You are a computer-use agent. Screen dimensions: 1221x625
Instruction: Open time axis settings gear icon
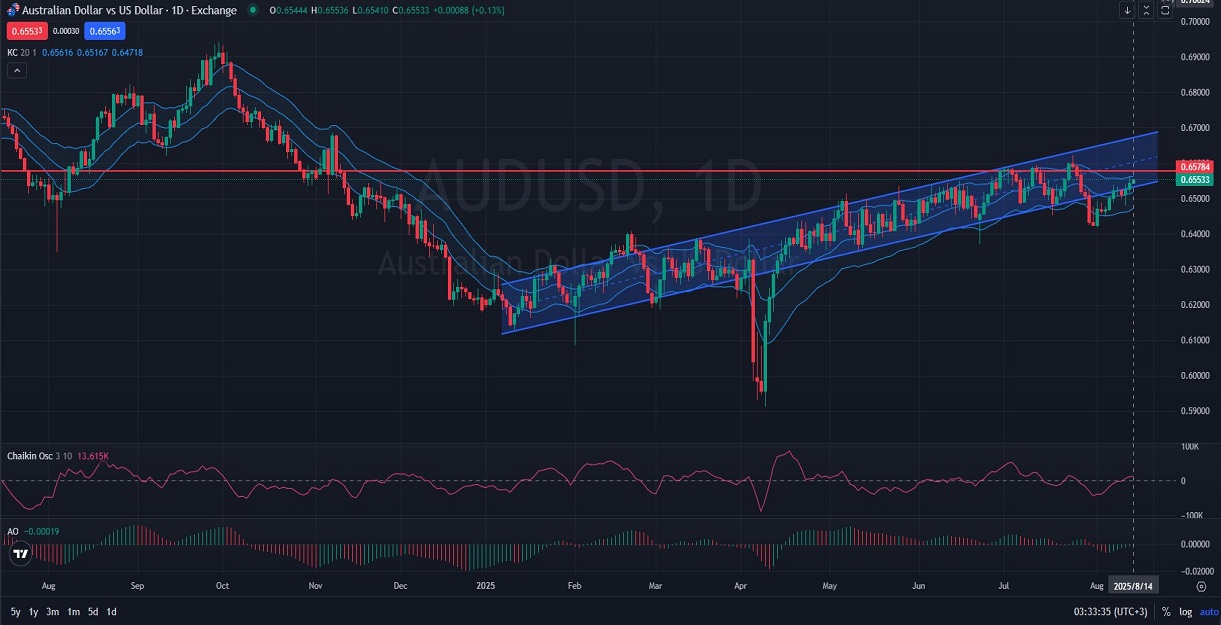(1200, 586)
